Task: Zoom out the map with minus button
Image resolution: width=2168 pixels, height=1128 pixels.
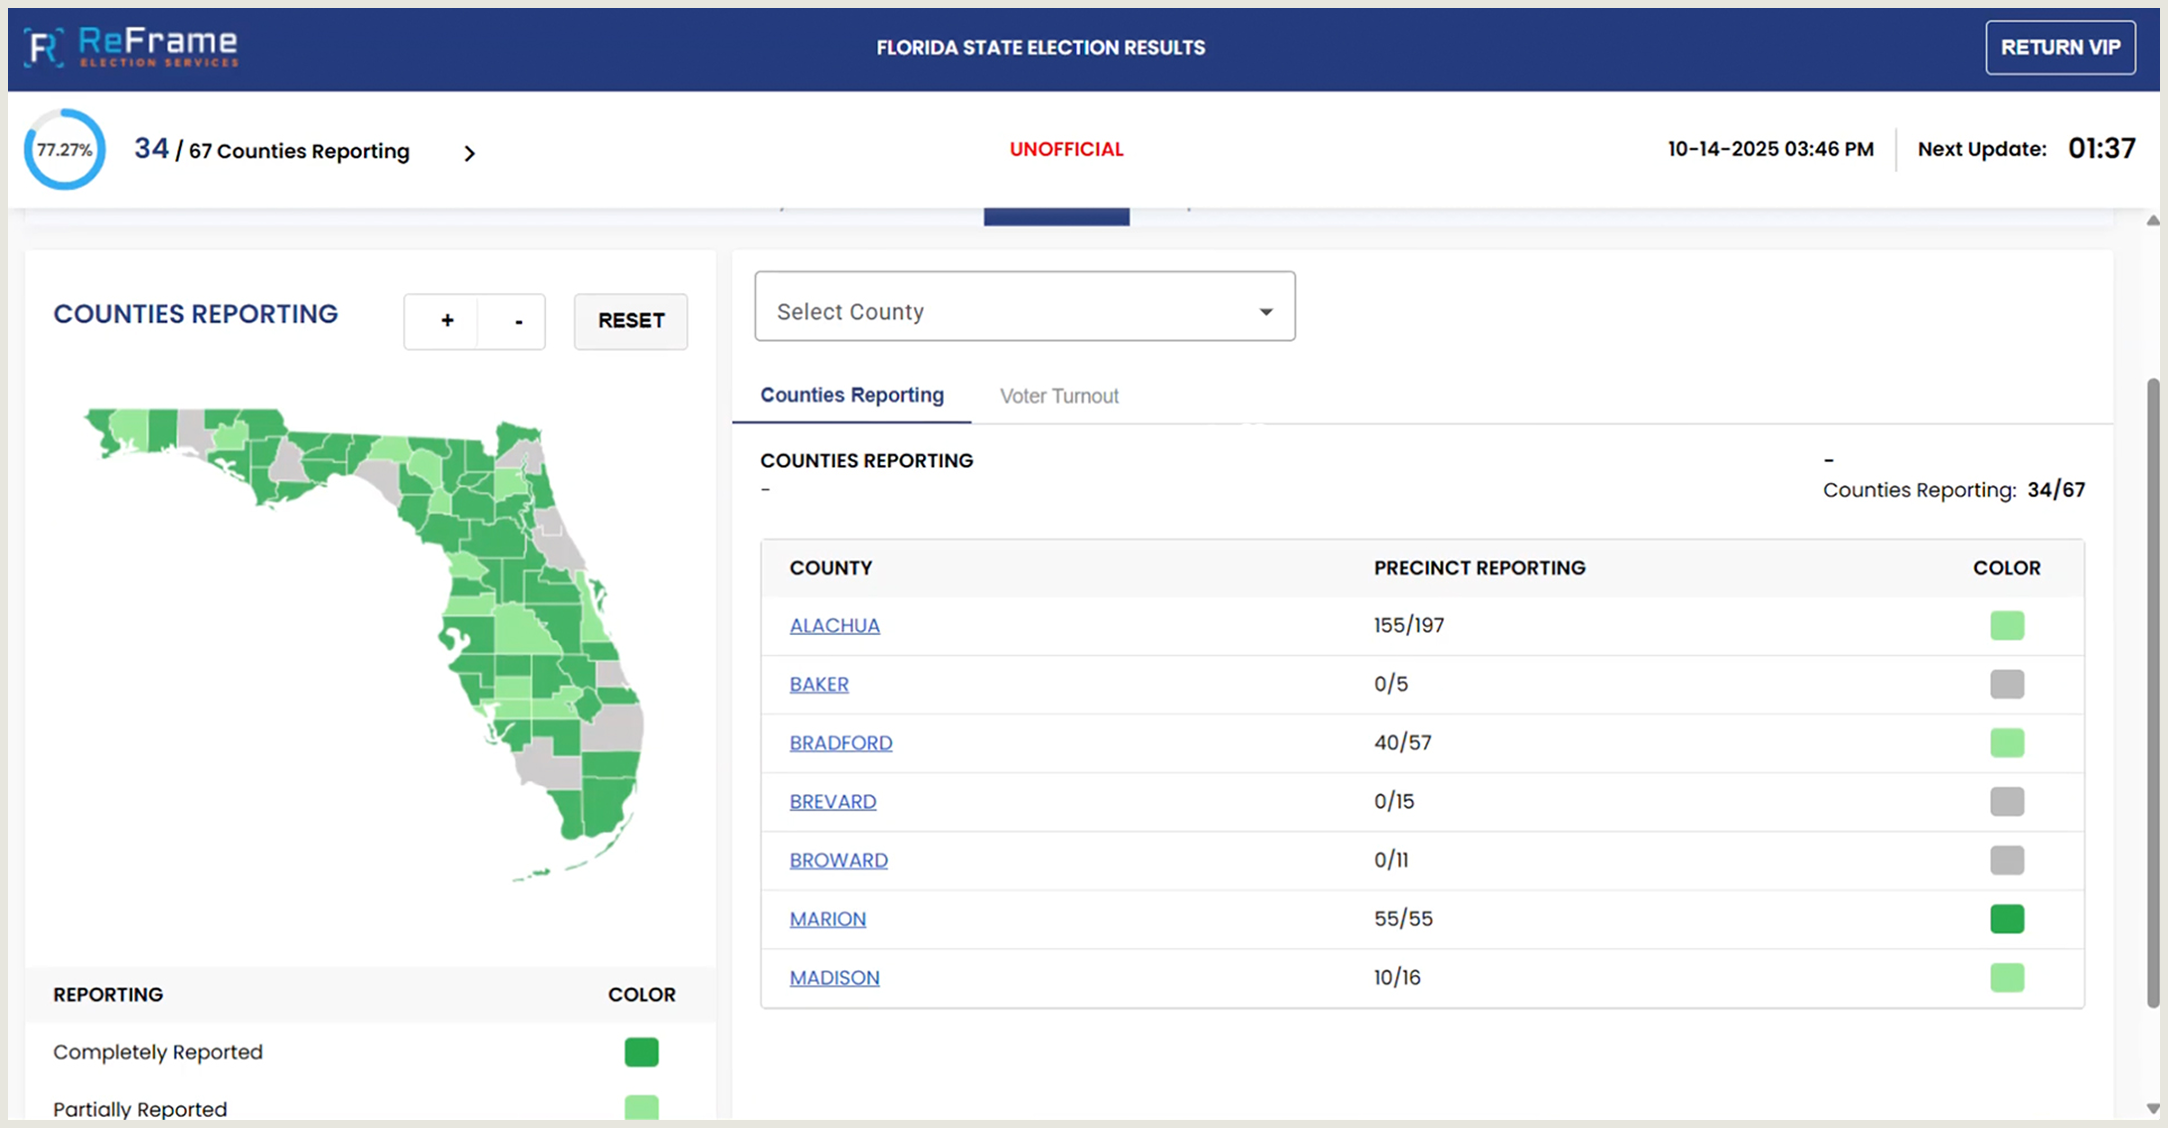Action: (518, 321)
